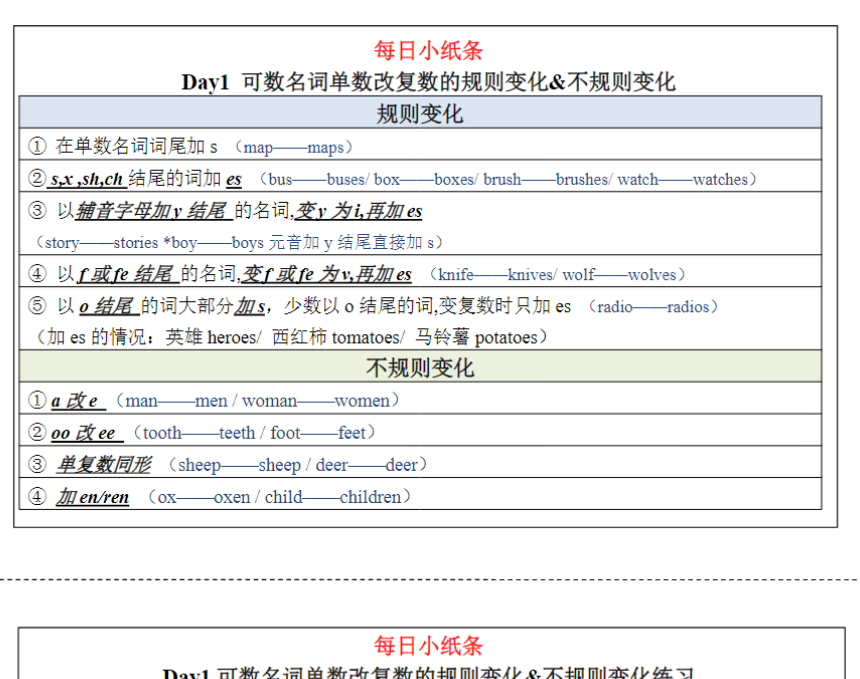Click the radio——radios example

(657, 306)
